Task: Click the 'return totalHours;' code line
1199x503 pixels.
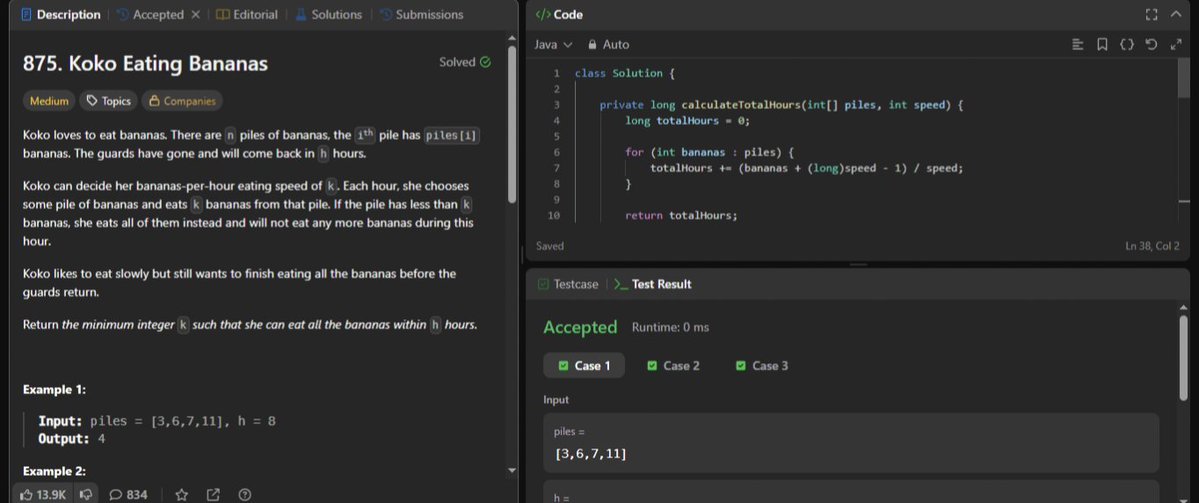Action: (x=681, y=216)
